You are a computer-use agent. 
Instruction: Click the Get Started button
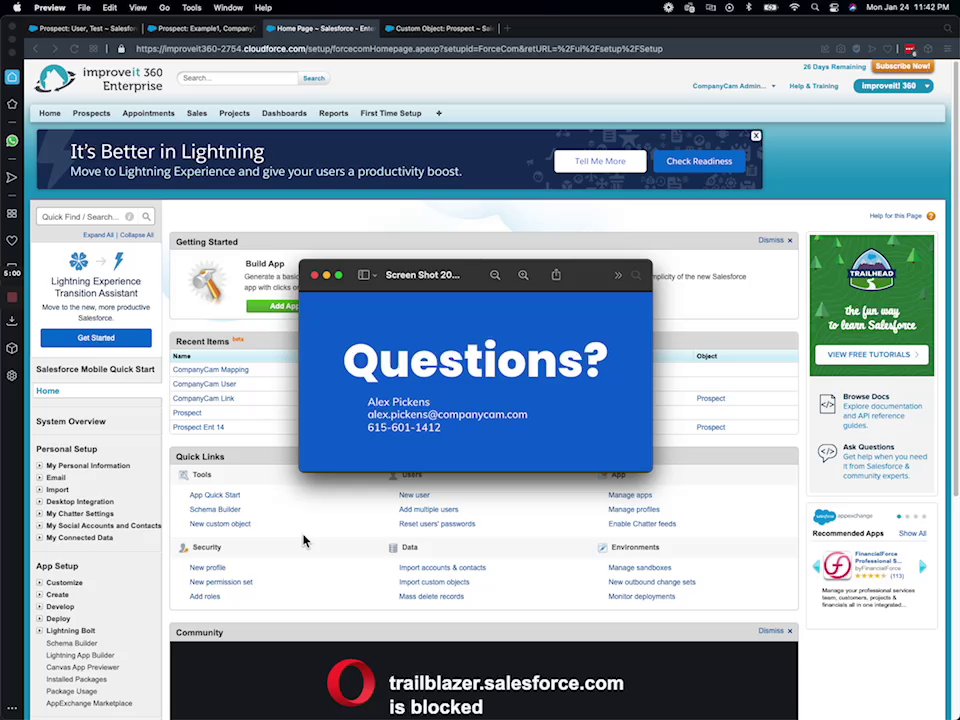coord(96,338)
